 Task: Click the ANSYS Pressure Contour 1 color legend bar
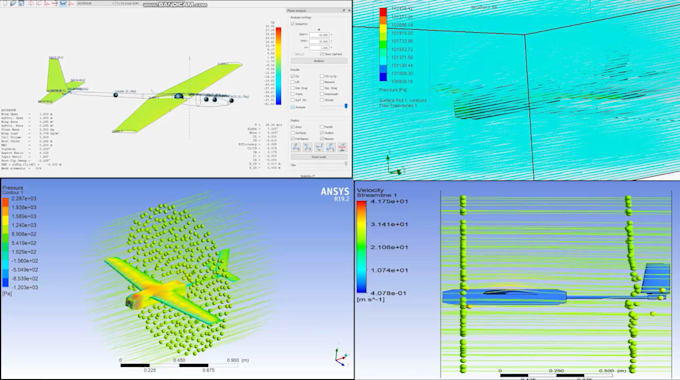point(5,242)
